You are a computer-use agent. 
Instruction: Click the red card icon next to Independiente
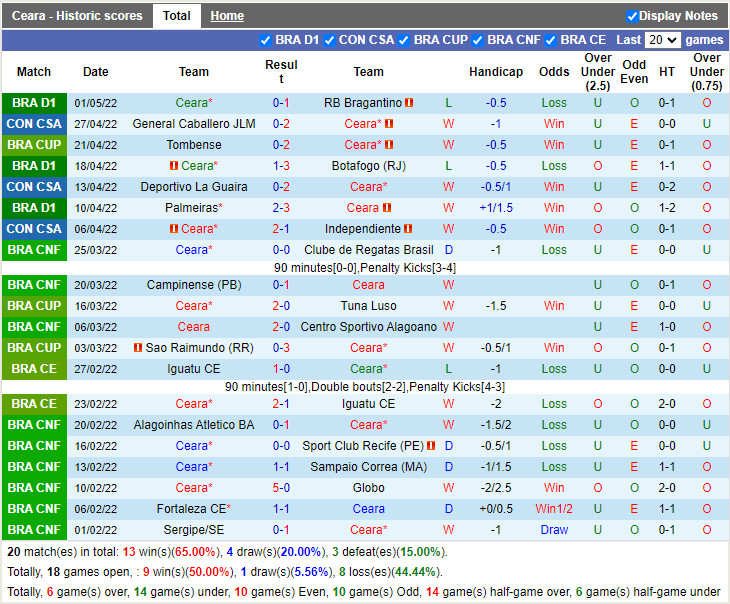click(408, 229)
